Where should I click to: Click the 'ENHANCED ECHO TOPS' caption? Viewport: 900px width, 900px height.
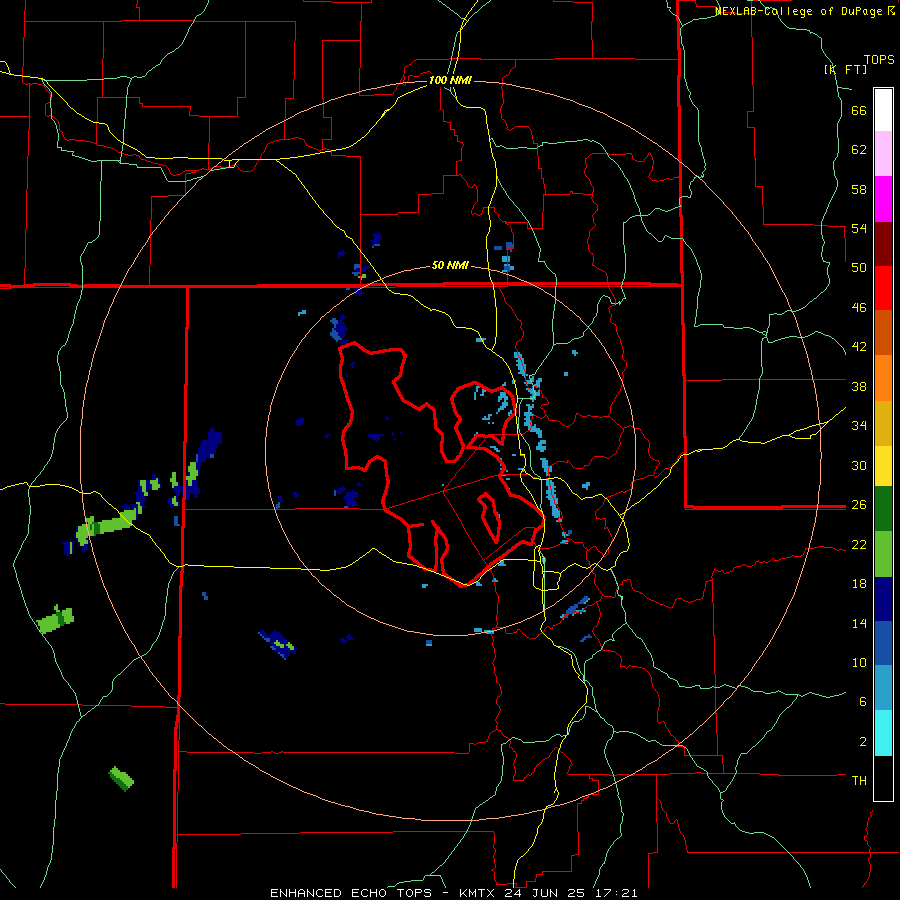(x=351, y=893)
